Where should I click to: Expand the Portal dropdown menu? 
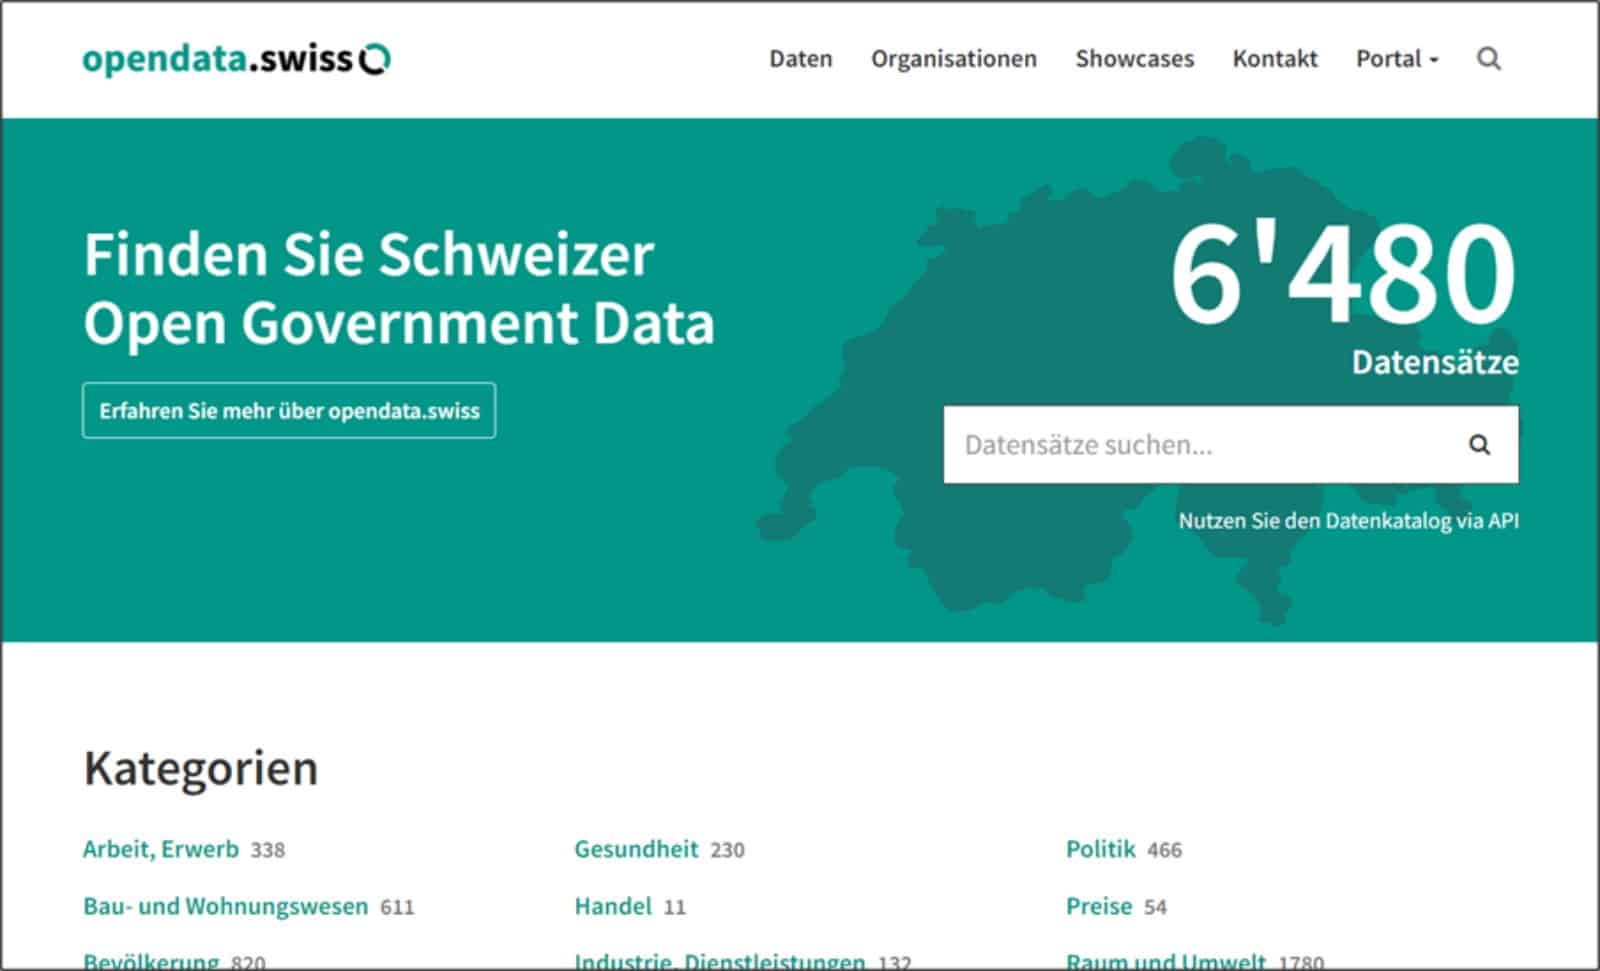point(1396,59)
